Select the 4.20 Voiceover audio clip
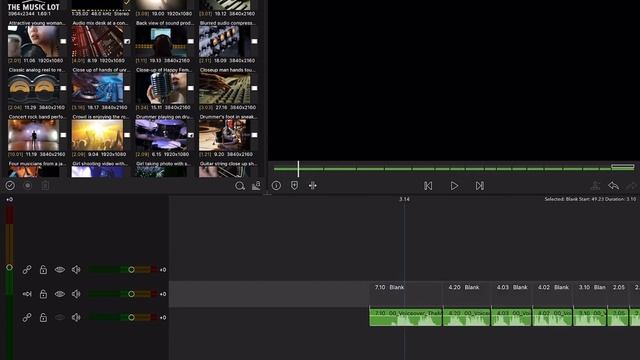 tap(467, 317)
